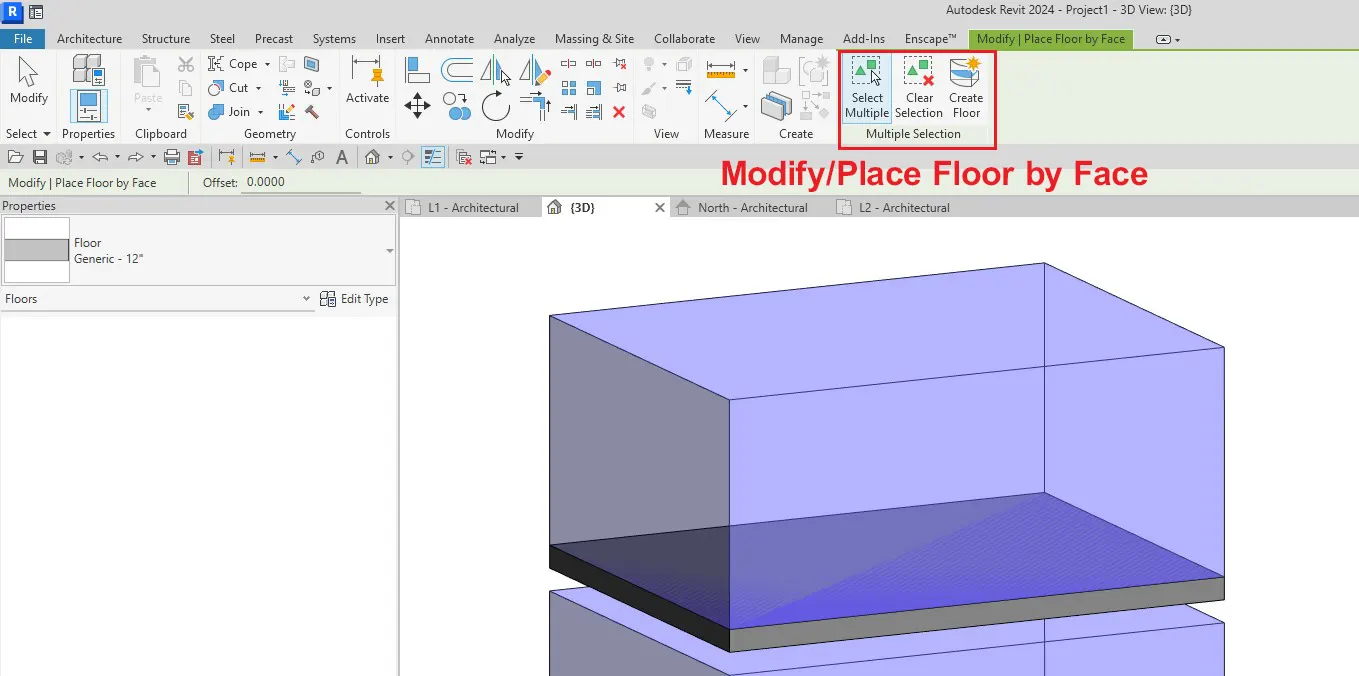The width and height of the screenshot is (1359, 676).
Task: Click the Activate controls button
Action: click(367, 80)
